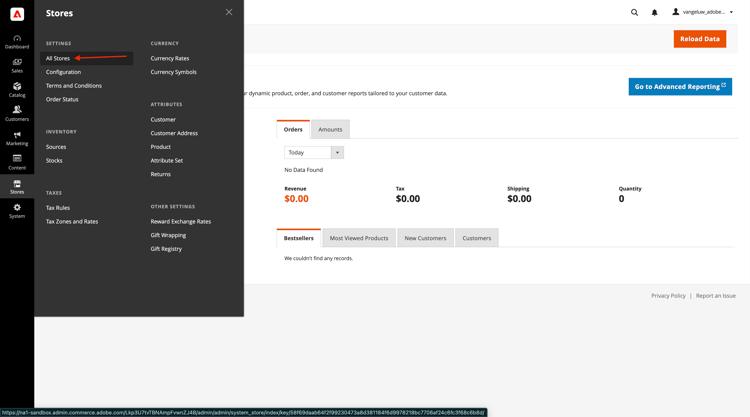Click the Report an Issue link
750x417 pixels.
pyautogui.click(x=716, y=296)
